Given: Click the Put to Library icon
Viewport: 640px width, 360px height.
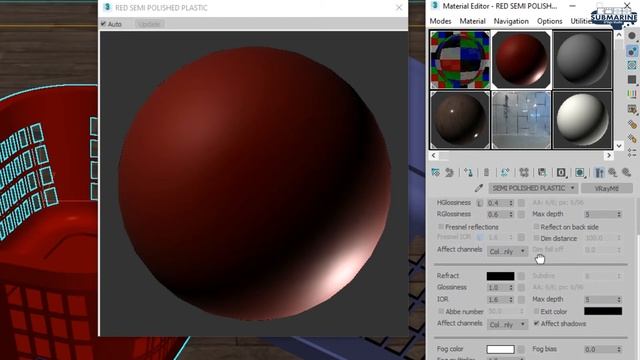Looking at the screenshot, I should (542, 173).
